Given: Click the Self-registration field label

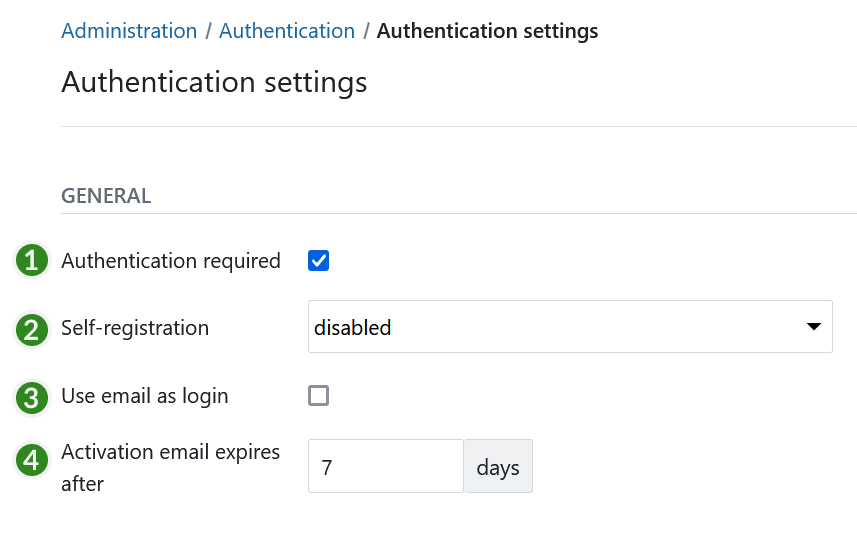Looking at the screenshot, I should click(135, 327).
